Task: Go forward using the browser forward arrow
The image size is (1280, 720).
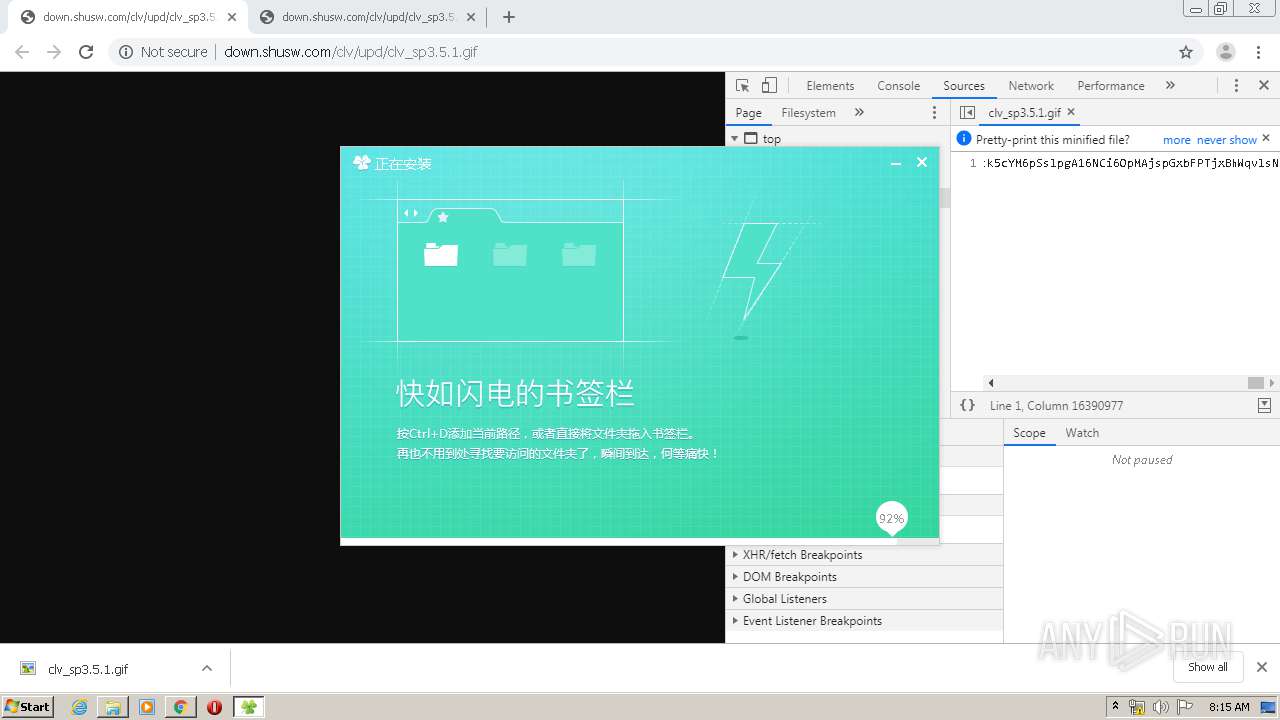Action: tap(54, 52)
